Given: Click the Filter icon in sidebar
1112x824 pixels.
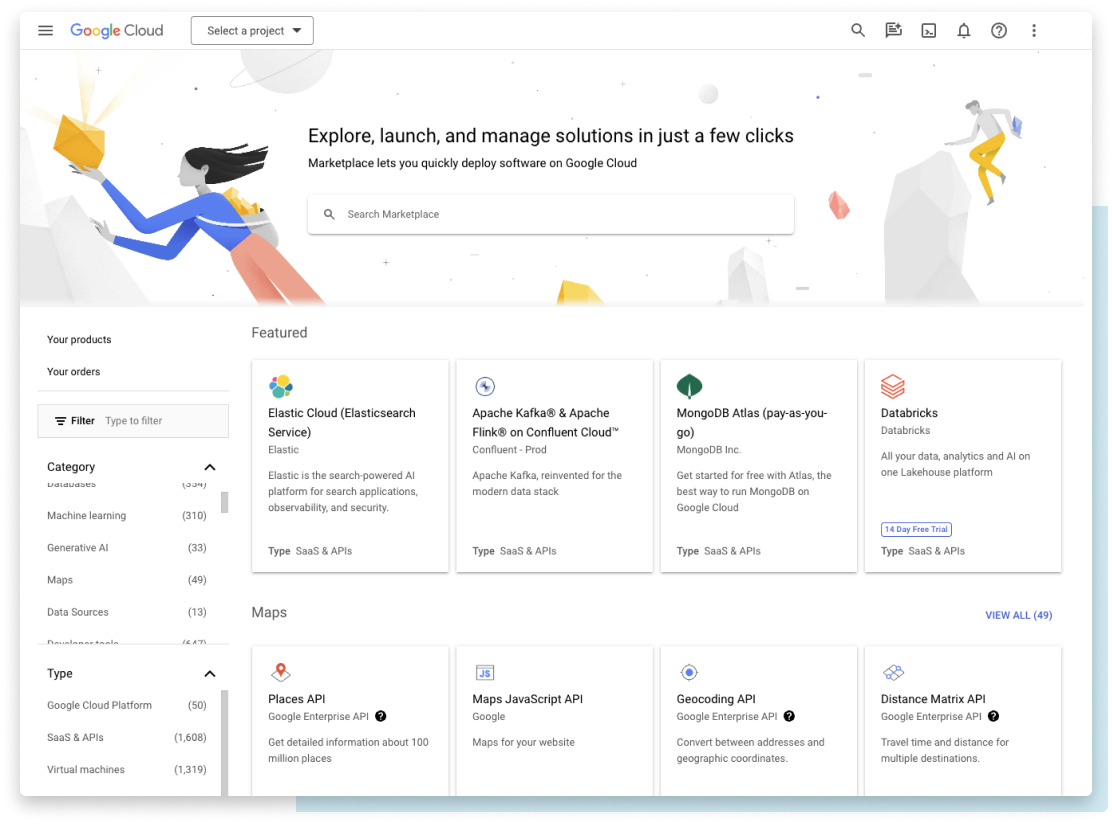Looking at the screenshot, I should (x=61, y=421).
